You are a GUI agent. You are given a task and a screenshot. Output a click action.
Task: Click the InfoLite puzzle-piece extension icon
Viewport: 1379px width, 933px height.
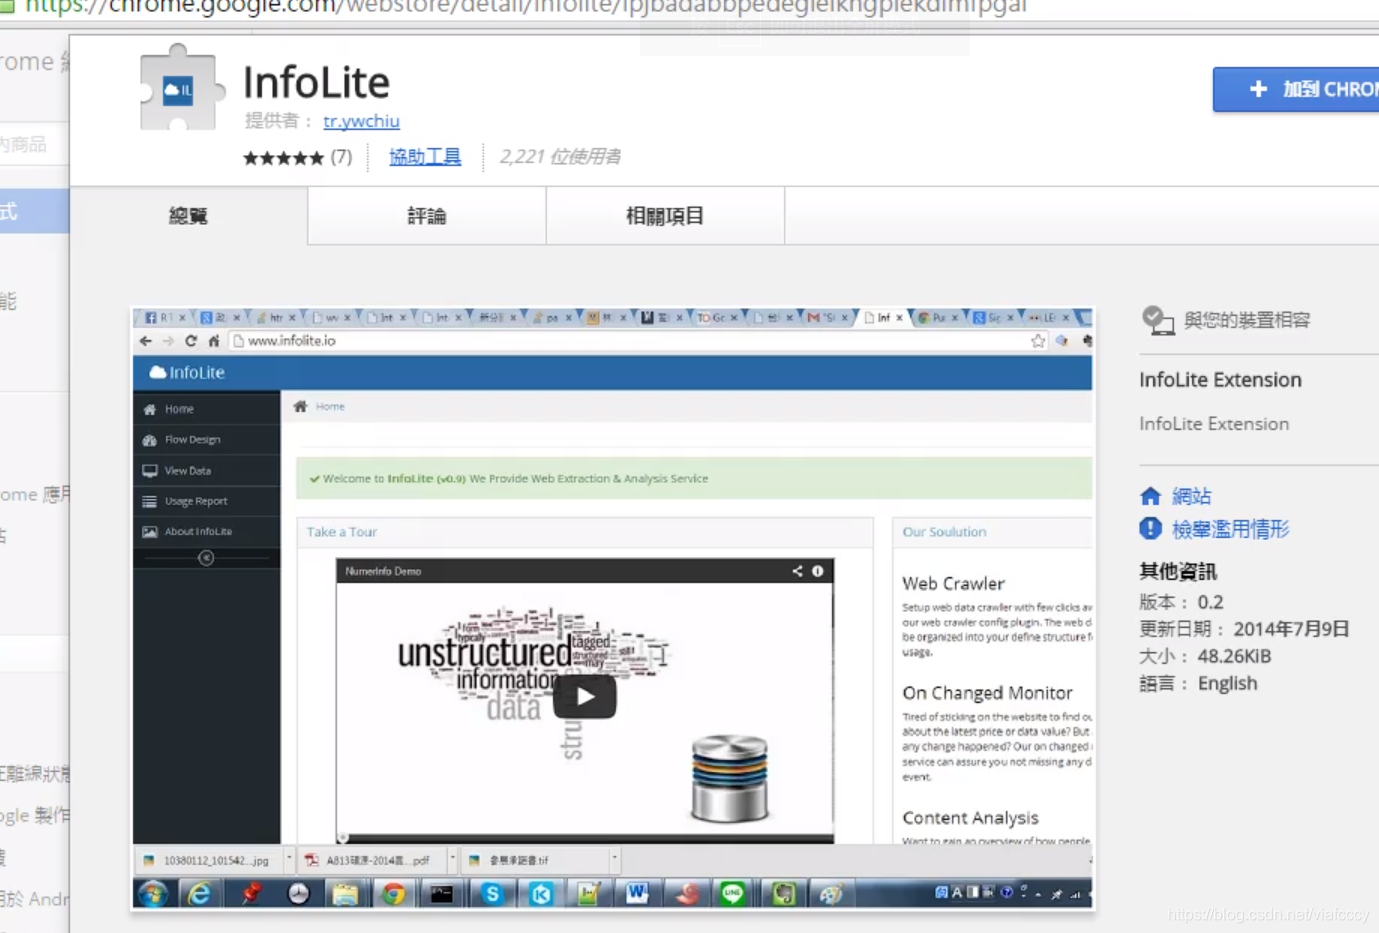pyautogui.click(x=181, y=89)
